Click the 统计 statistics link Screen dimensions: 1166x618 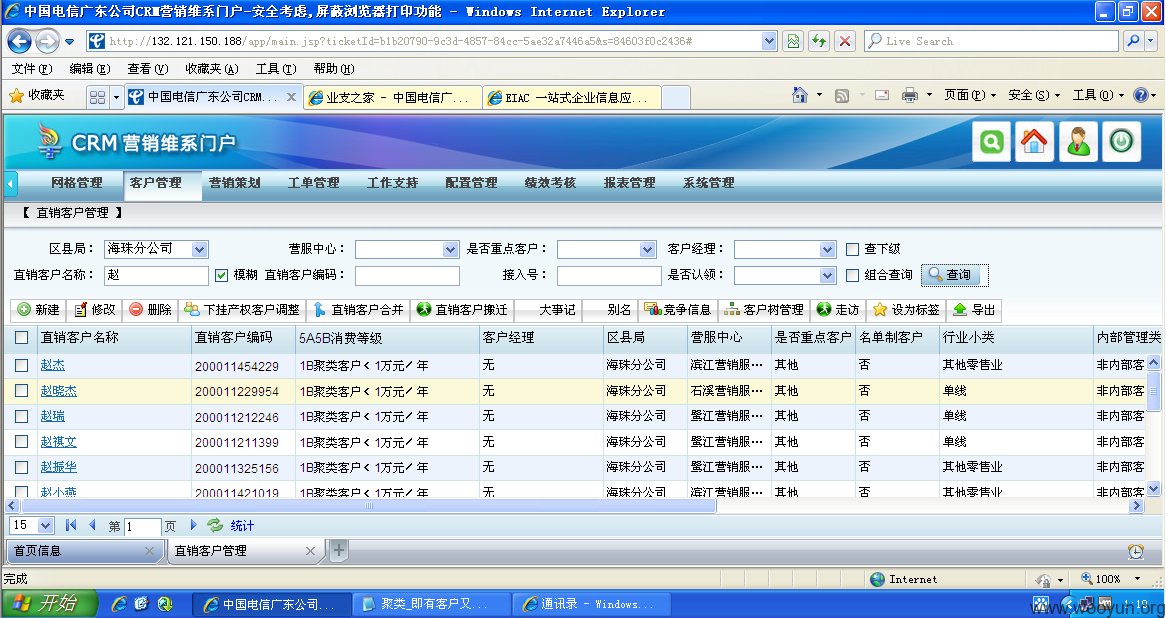[x=242, y=526]
